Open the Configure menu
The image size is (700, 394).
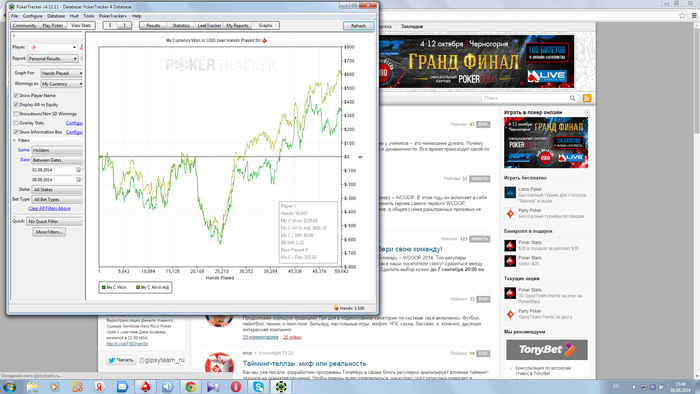(x=32, y=16)
